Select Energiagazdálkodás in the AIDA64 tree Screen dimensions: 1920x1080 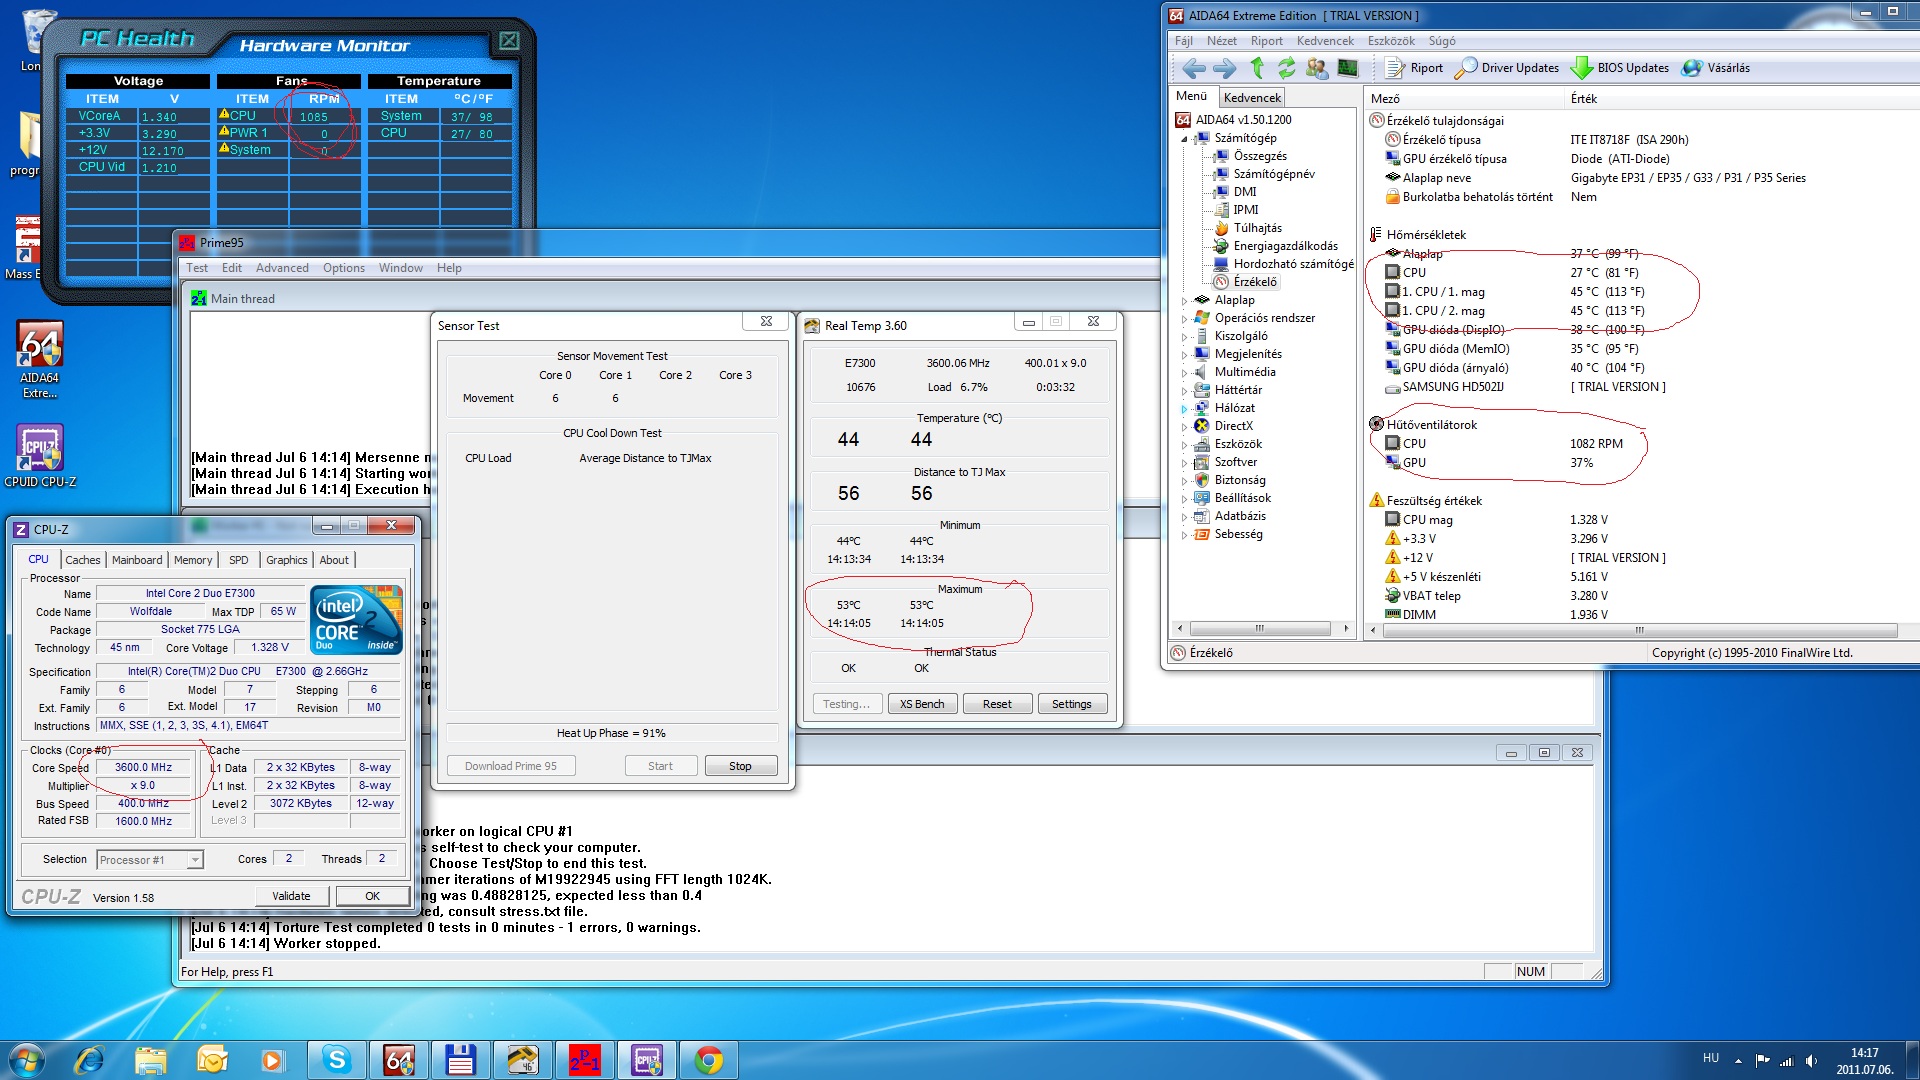coord(1285,246)
